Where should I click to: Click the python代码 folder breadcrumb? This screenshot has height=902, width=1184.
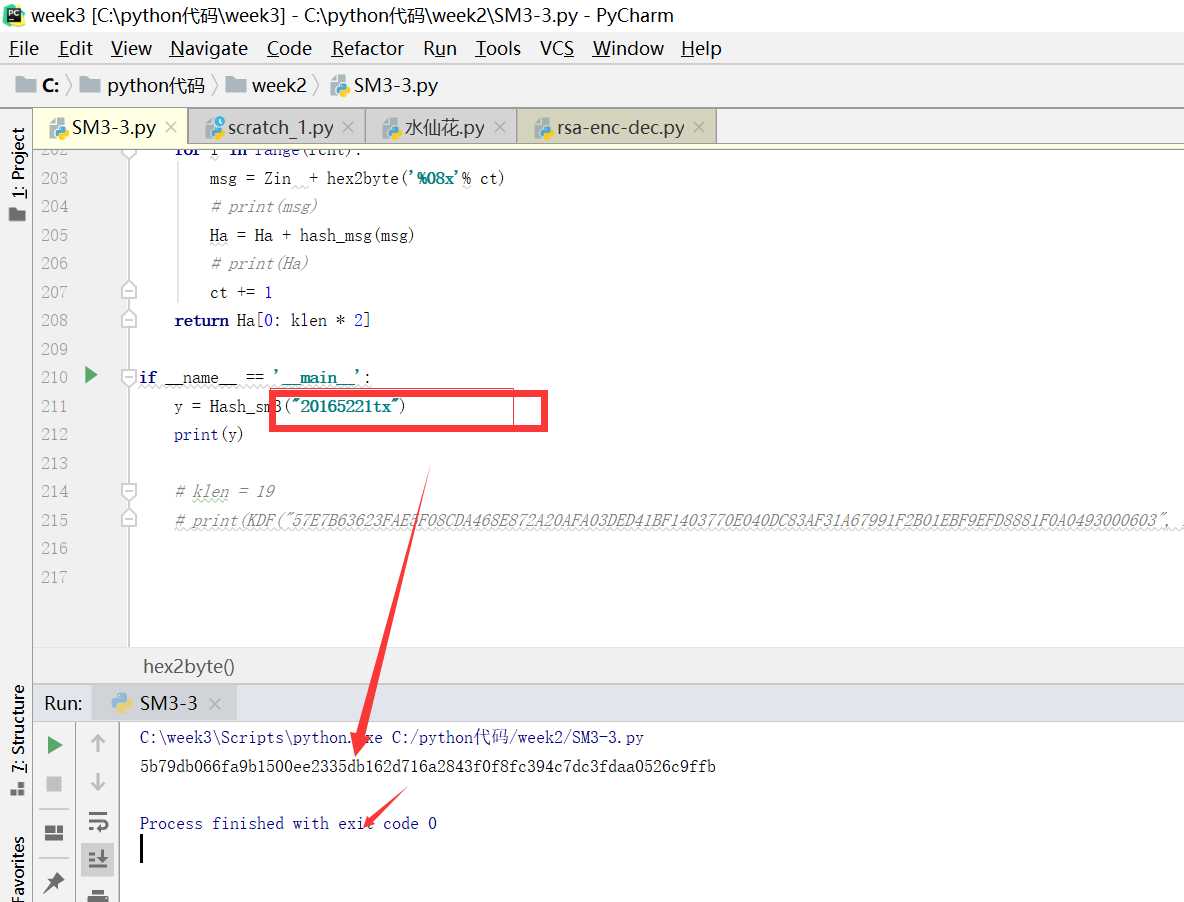143,85
